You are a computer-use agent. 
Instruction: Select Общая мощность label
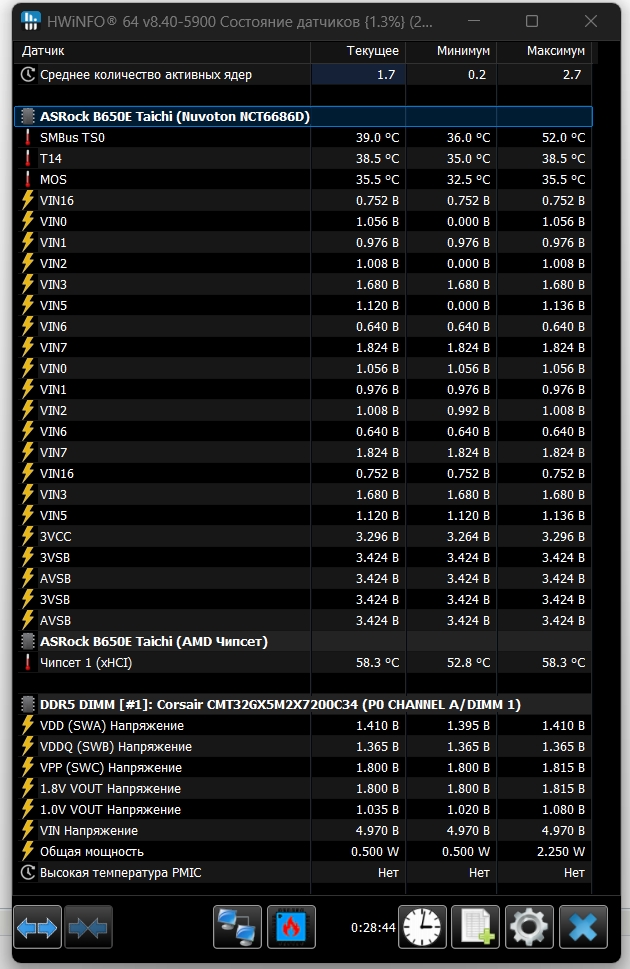click(92, 852)
